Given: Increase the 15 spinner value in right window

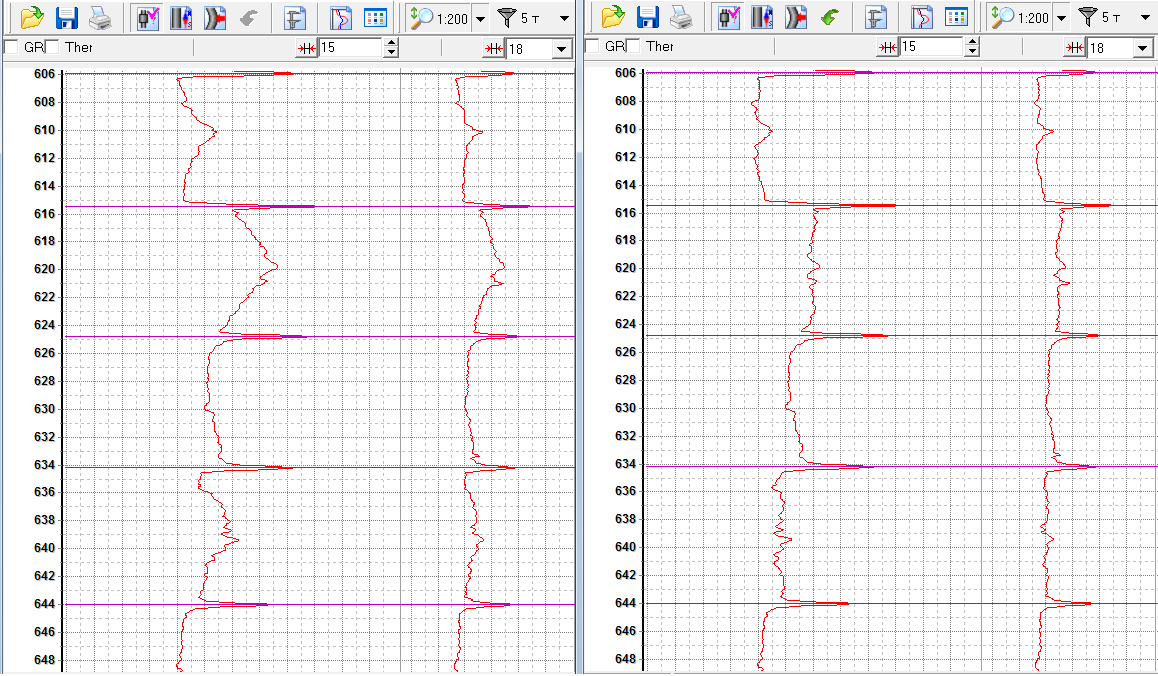Looking at the screenshot, I should point(973,43).
